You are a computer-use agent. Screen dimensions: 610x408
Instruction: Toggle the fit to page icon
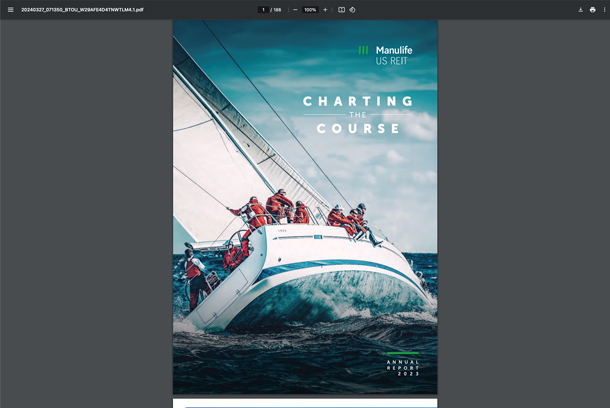coord(341,10)
